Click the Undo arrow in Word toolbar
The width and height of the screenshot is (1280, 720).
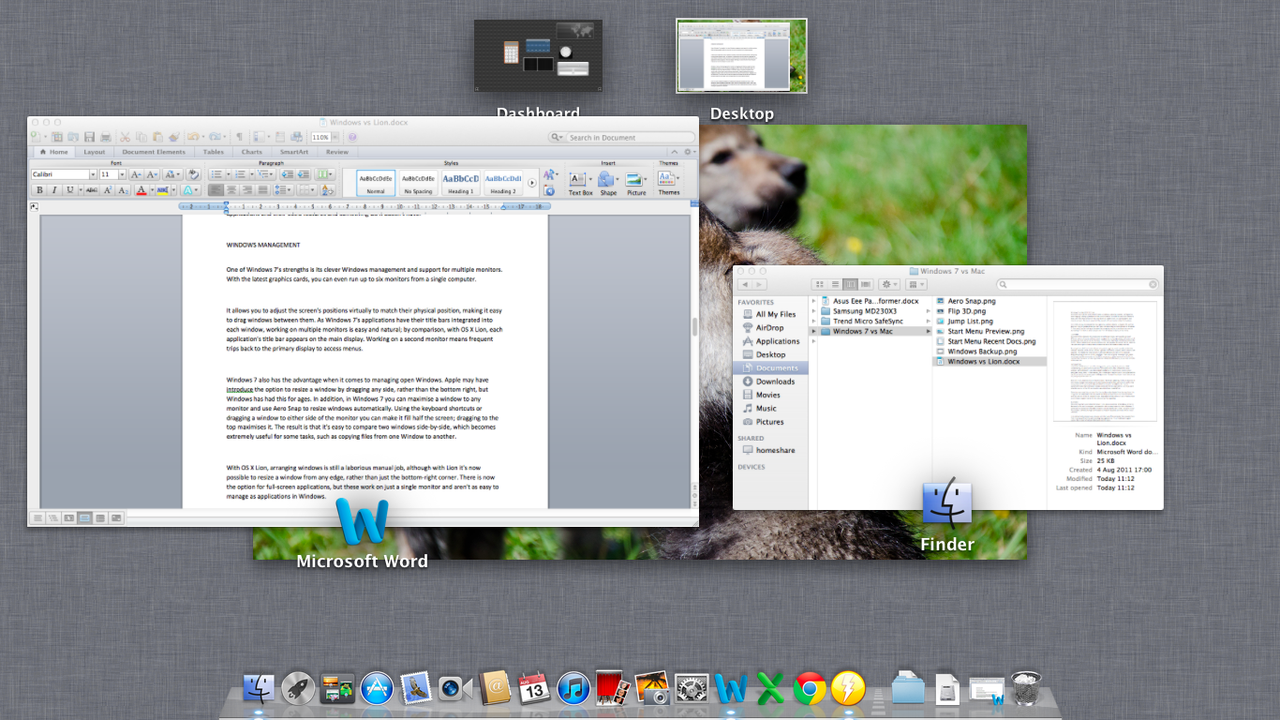[x=192, y=137]
